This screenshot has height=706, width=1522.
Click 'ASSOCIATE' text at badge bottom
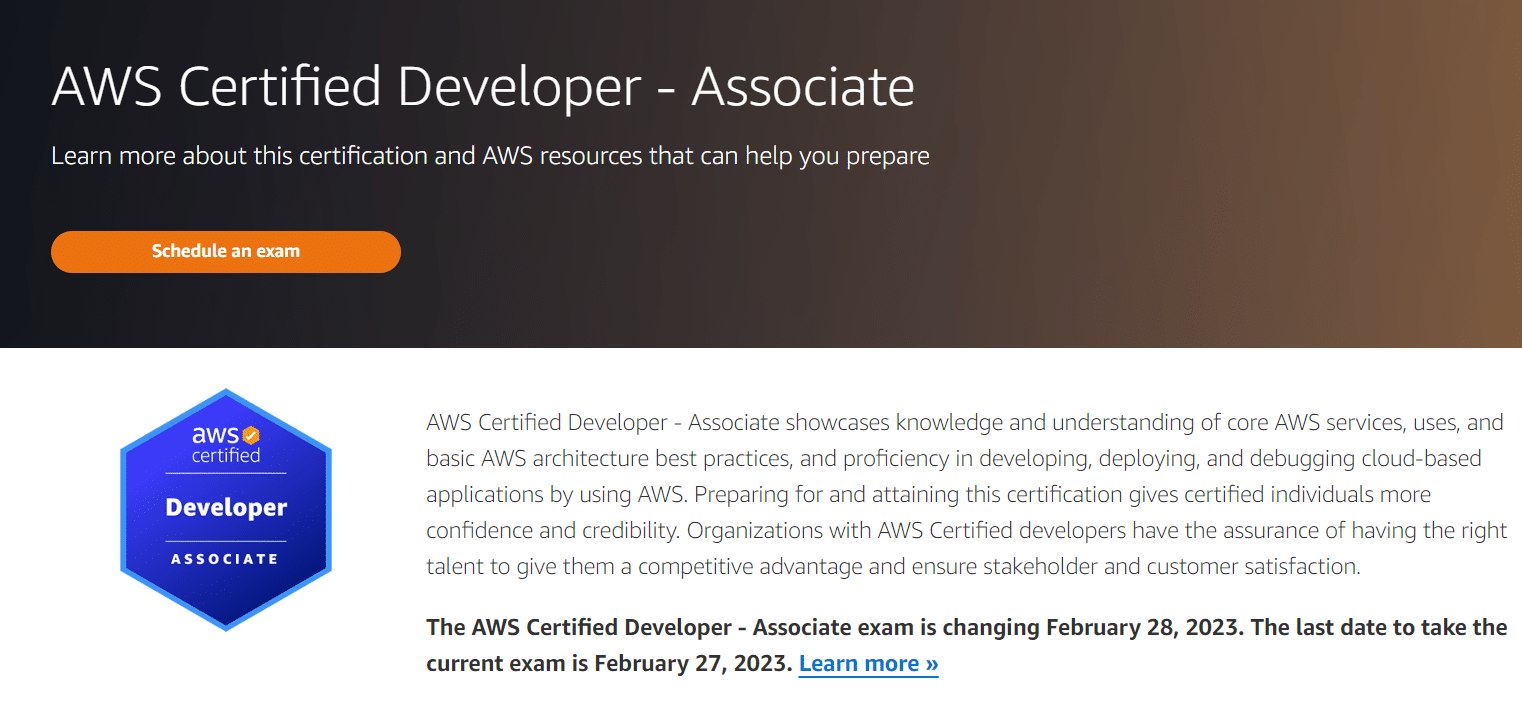point(225,559)
